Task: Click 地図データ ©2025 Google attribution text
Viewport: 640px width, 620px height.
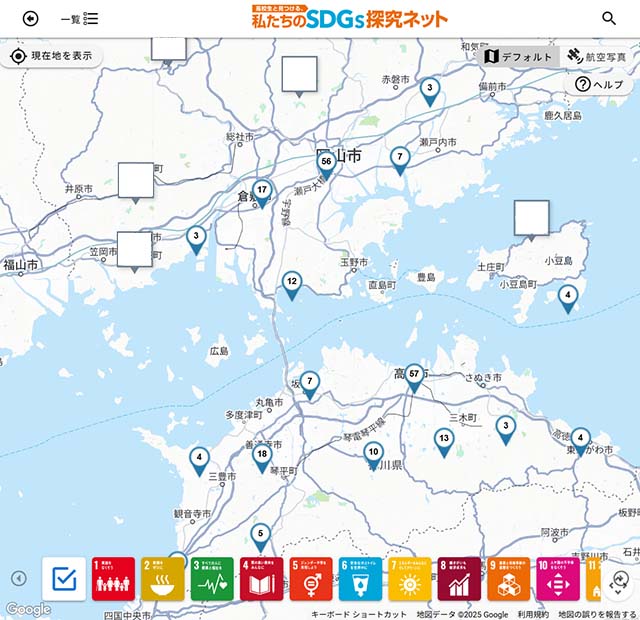Action: (462, 614)
